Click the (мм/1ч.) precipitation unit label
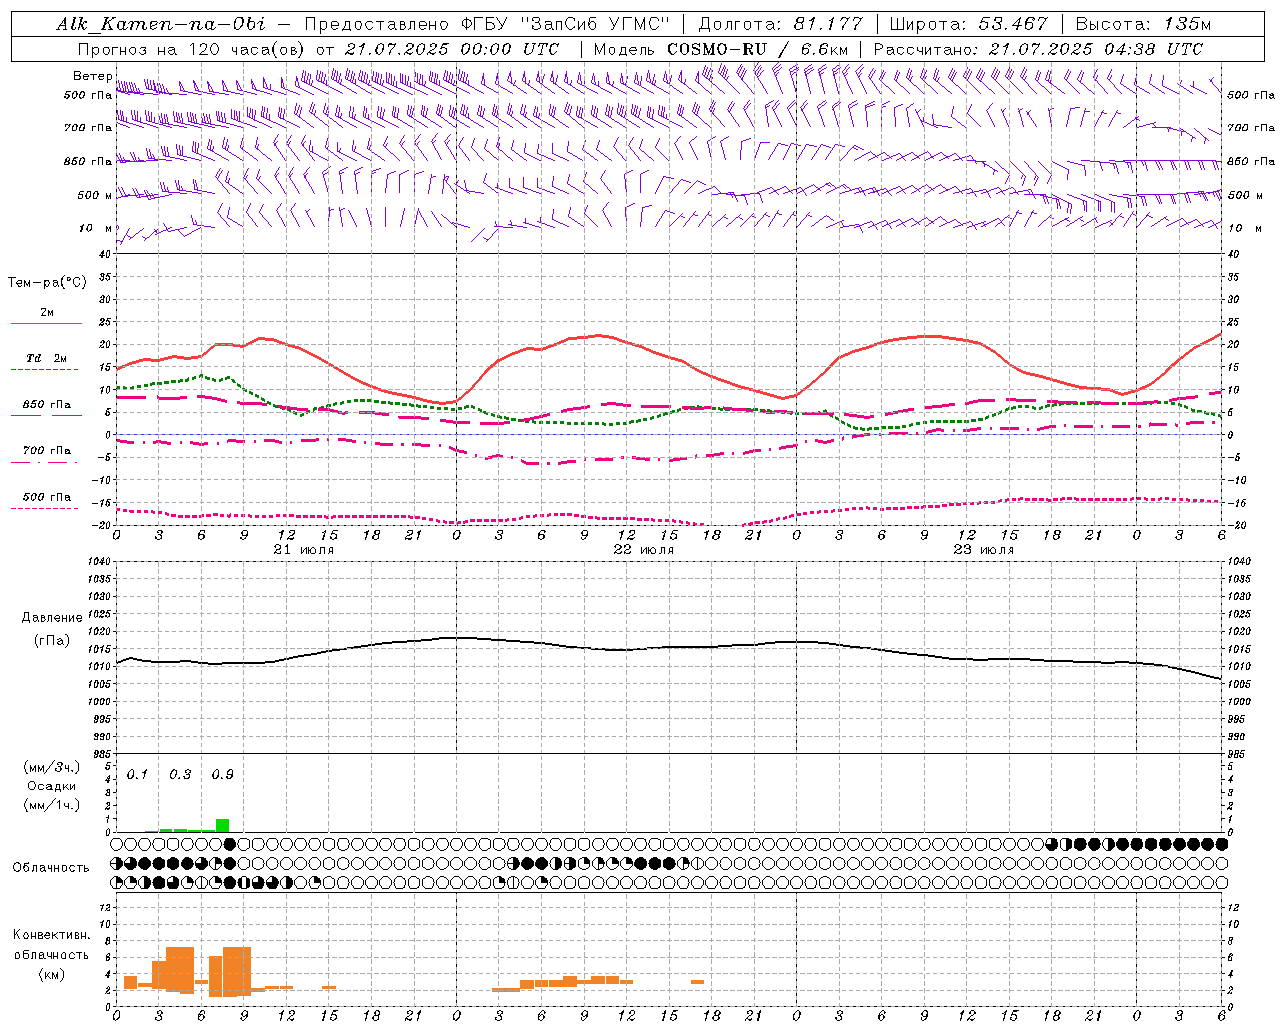This screenshot has width=1280, height=1024. click(x=52, y=805)
